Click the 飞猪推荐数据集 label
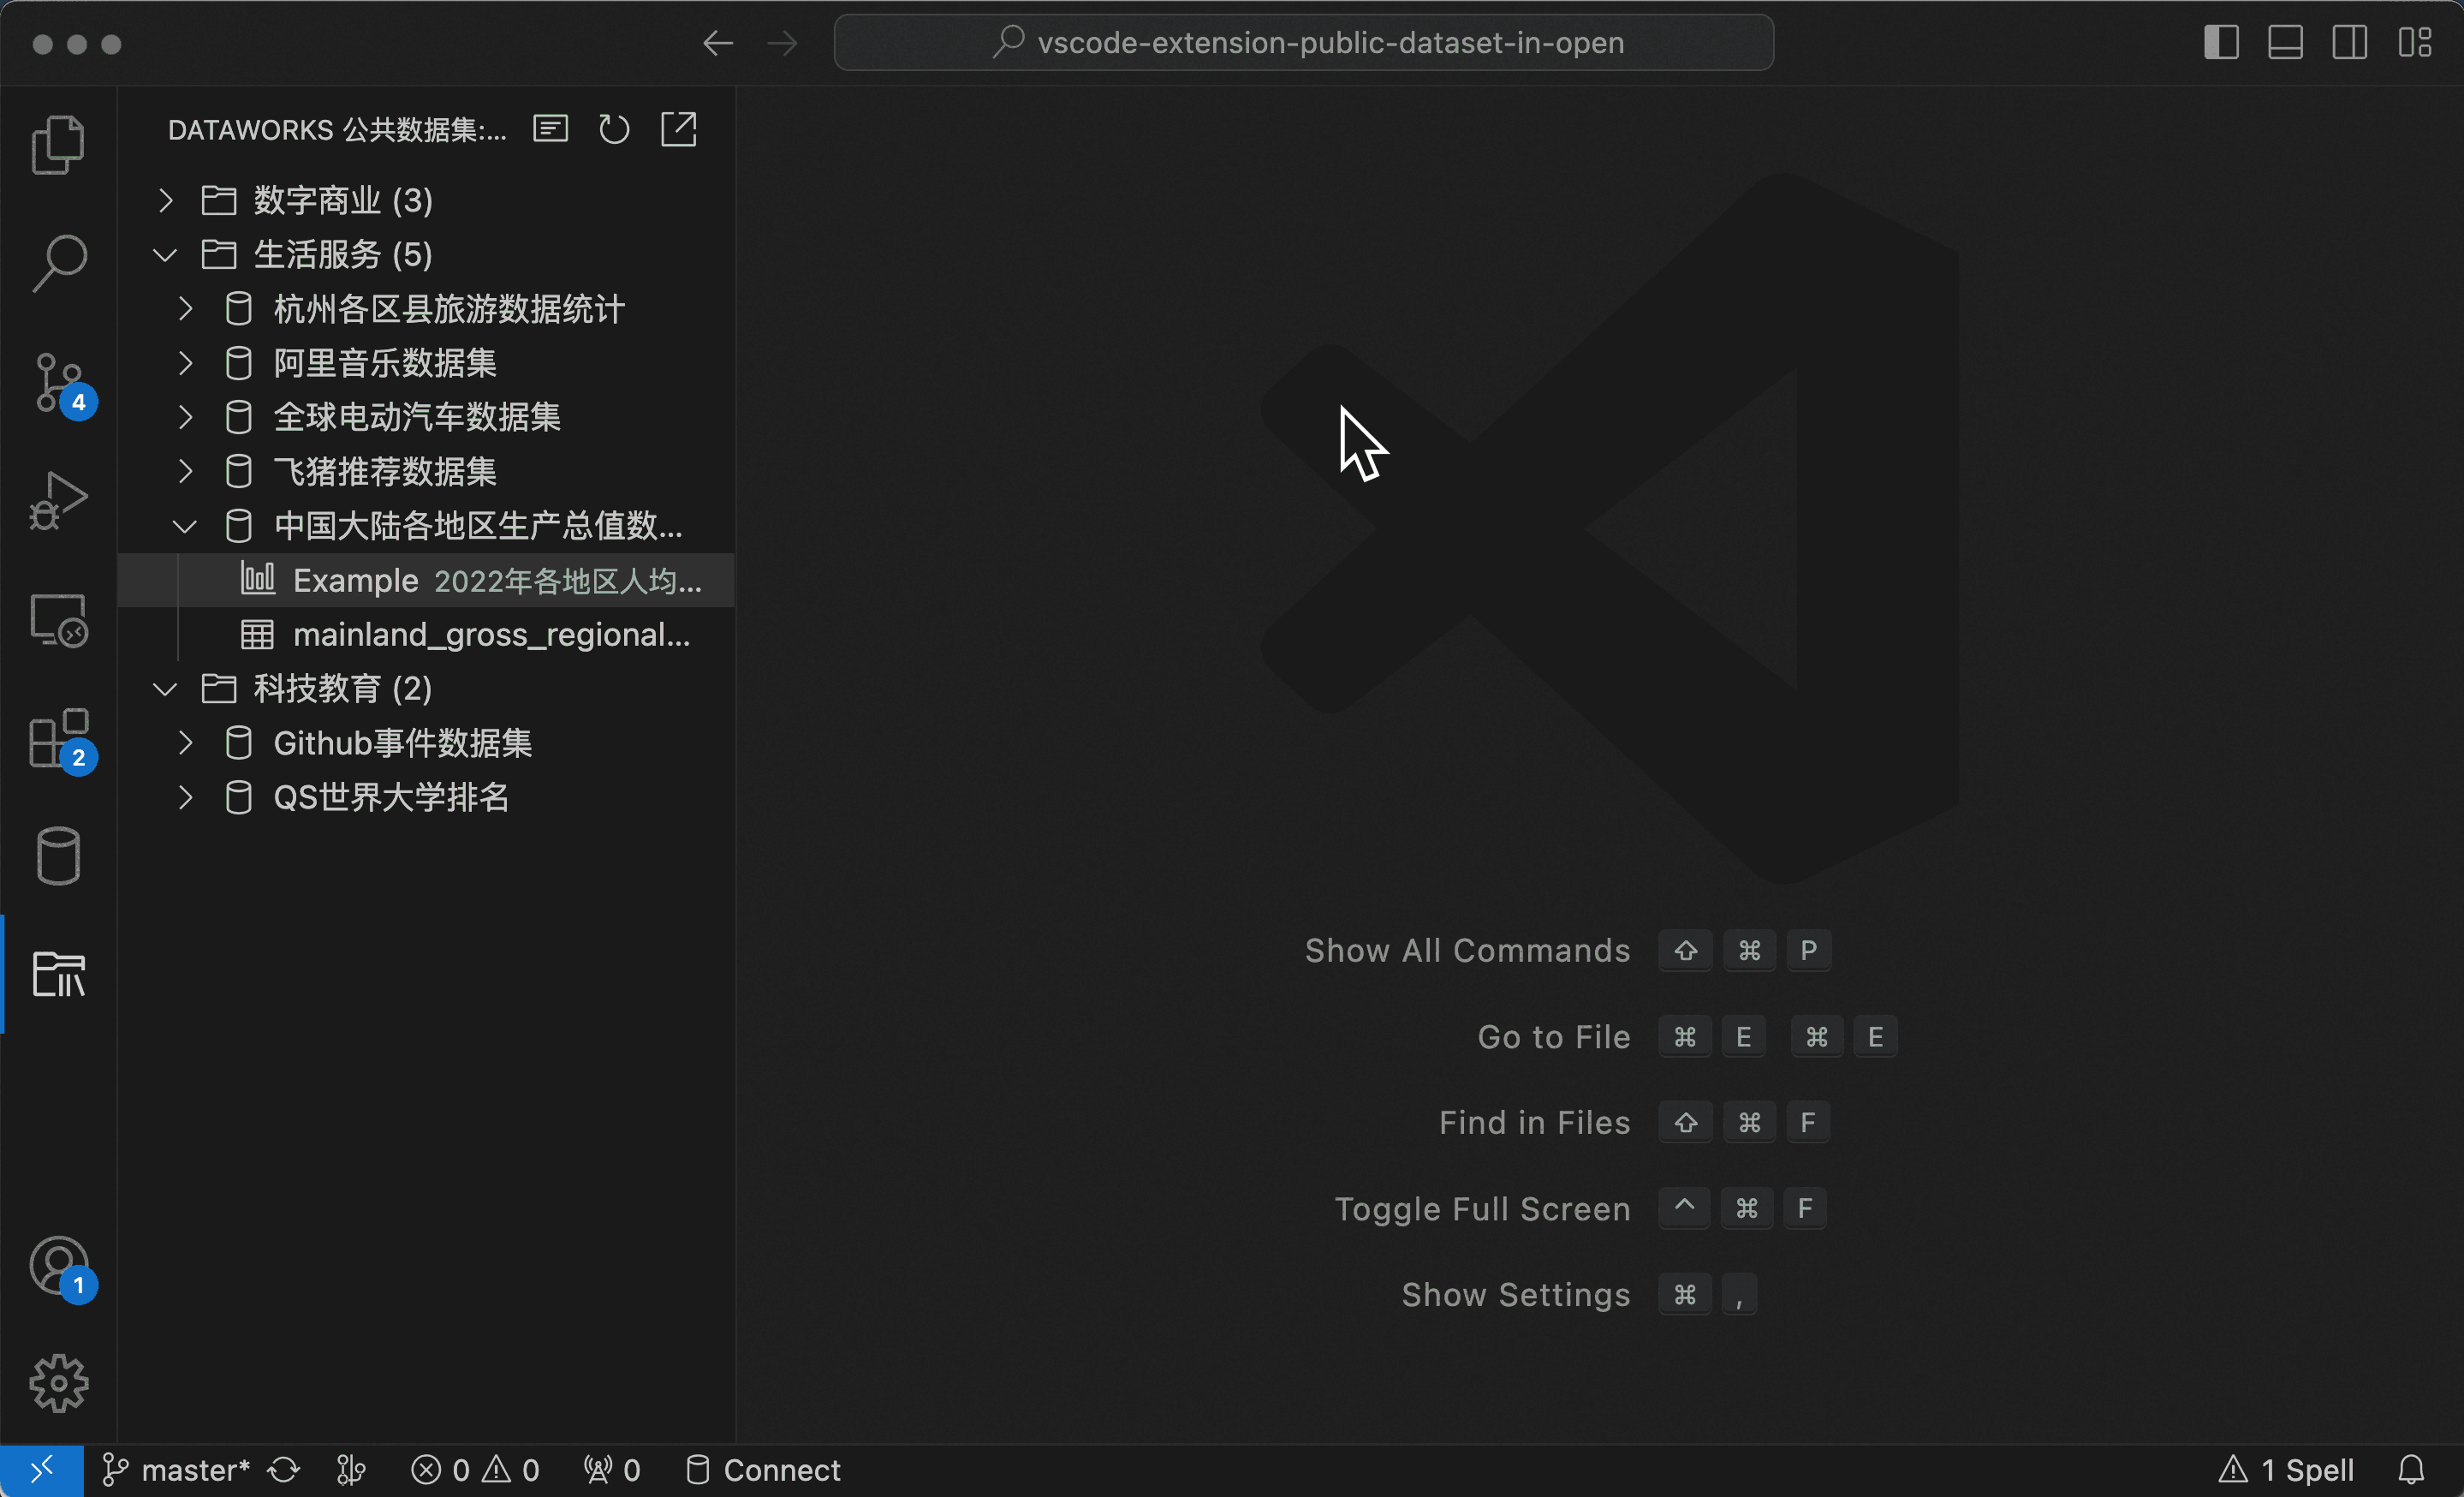Viewport: 2464px width, 1497px height. pos(385,472)
